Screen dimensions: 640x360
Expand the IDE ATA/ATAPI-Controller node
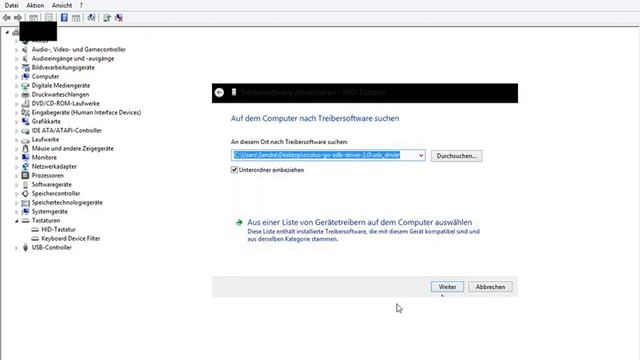pyautogui.click(x=17, y=131)
